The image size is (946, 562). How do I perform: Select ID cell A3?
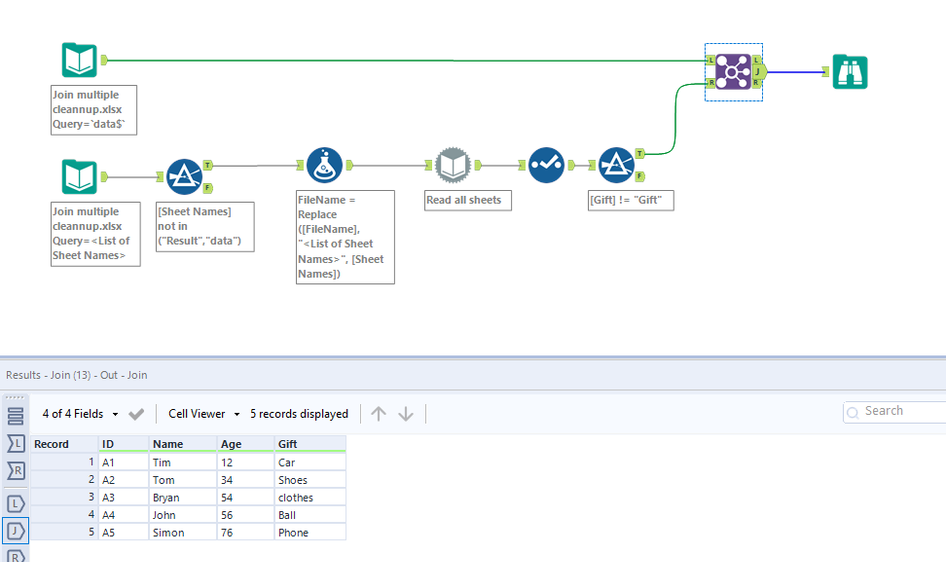coord(124,497)
